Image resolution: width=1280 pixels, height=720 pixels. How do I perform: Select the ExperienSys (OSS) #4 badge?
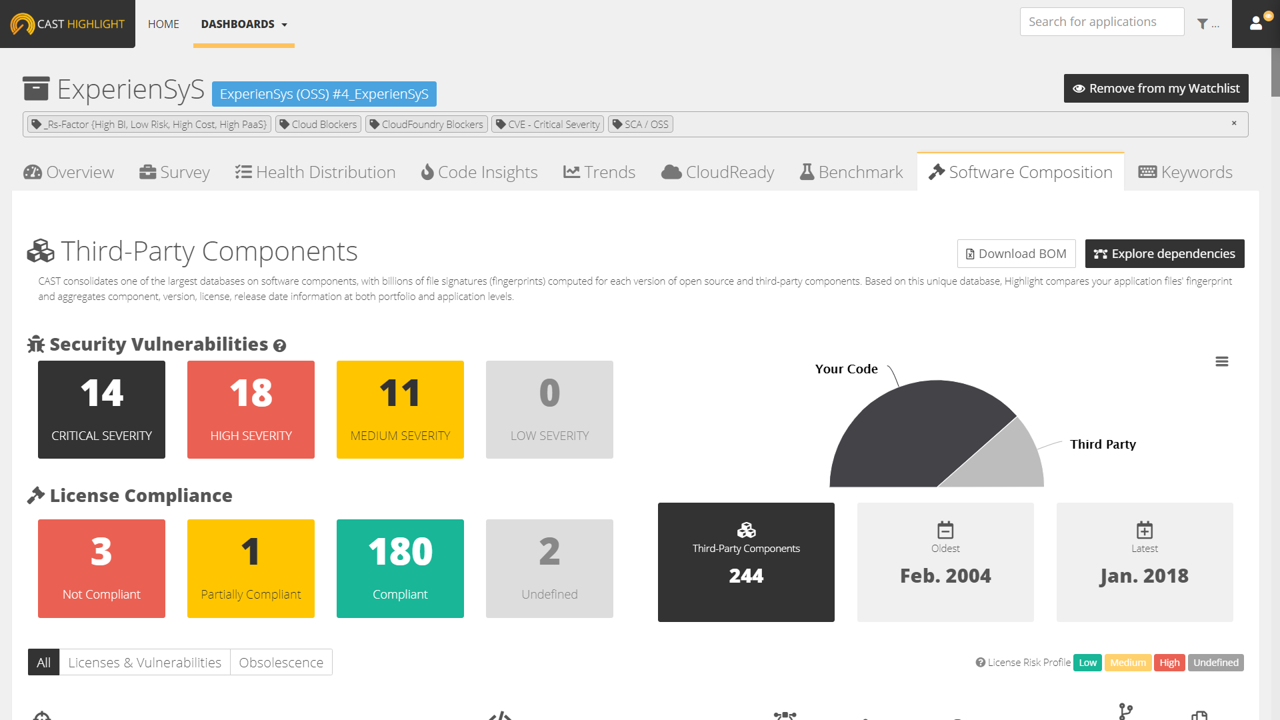[324, 94]
